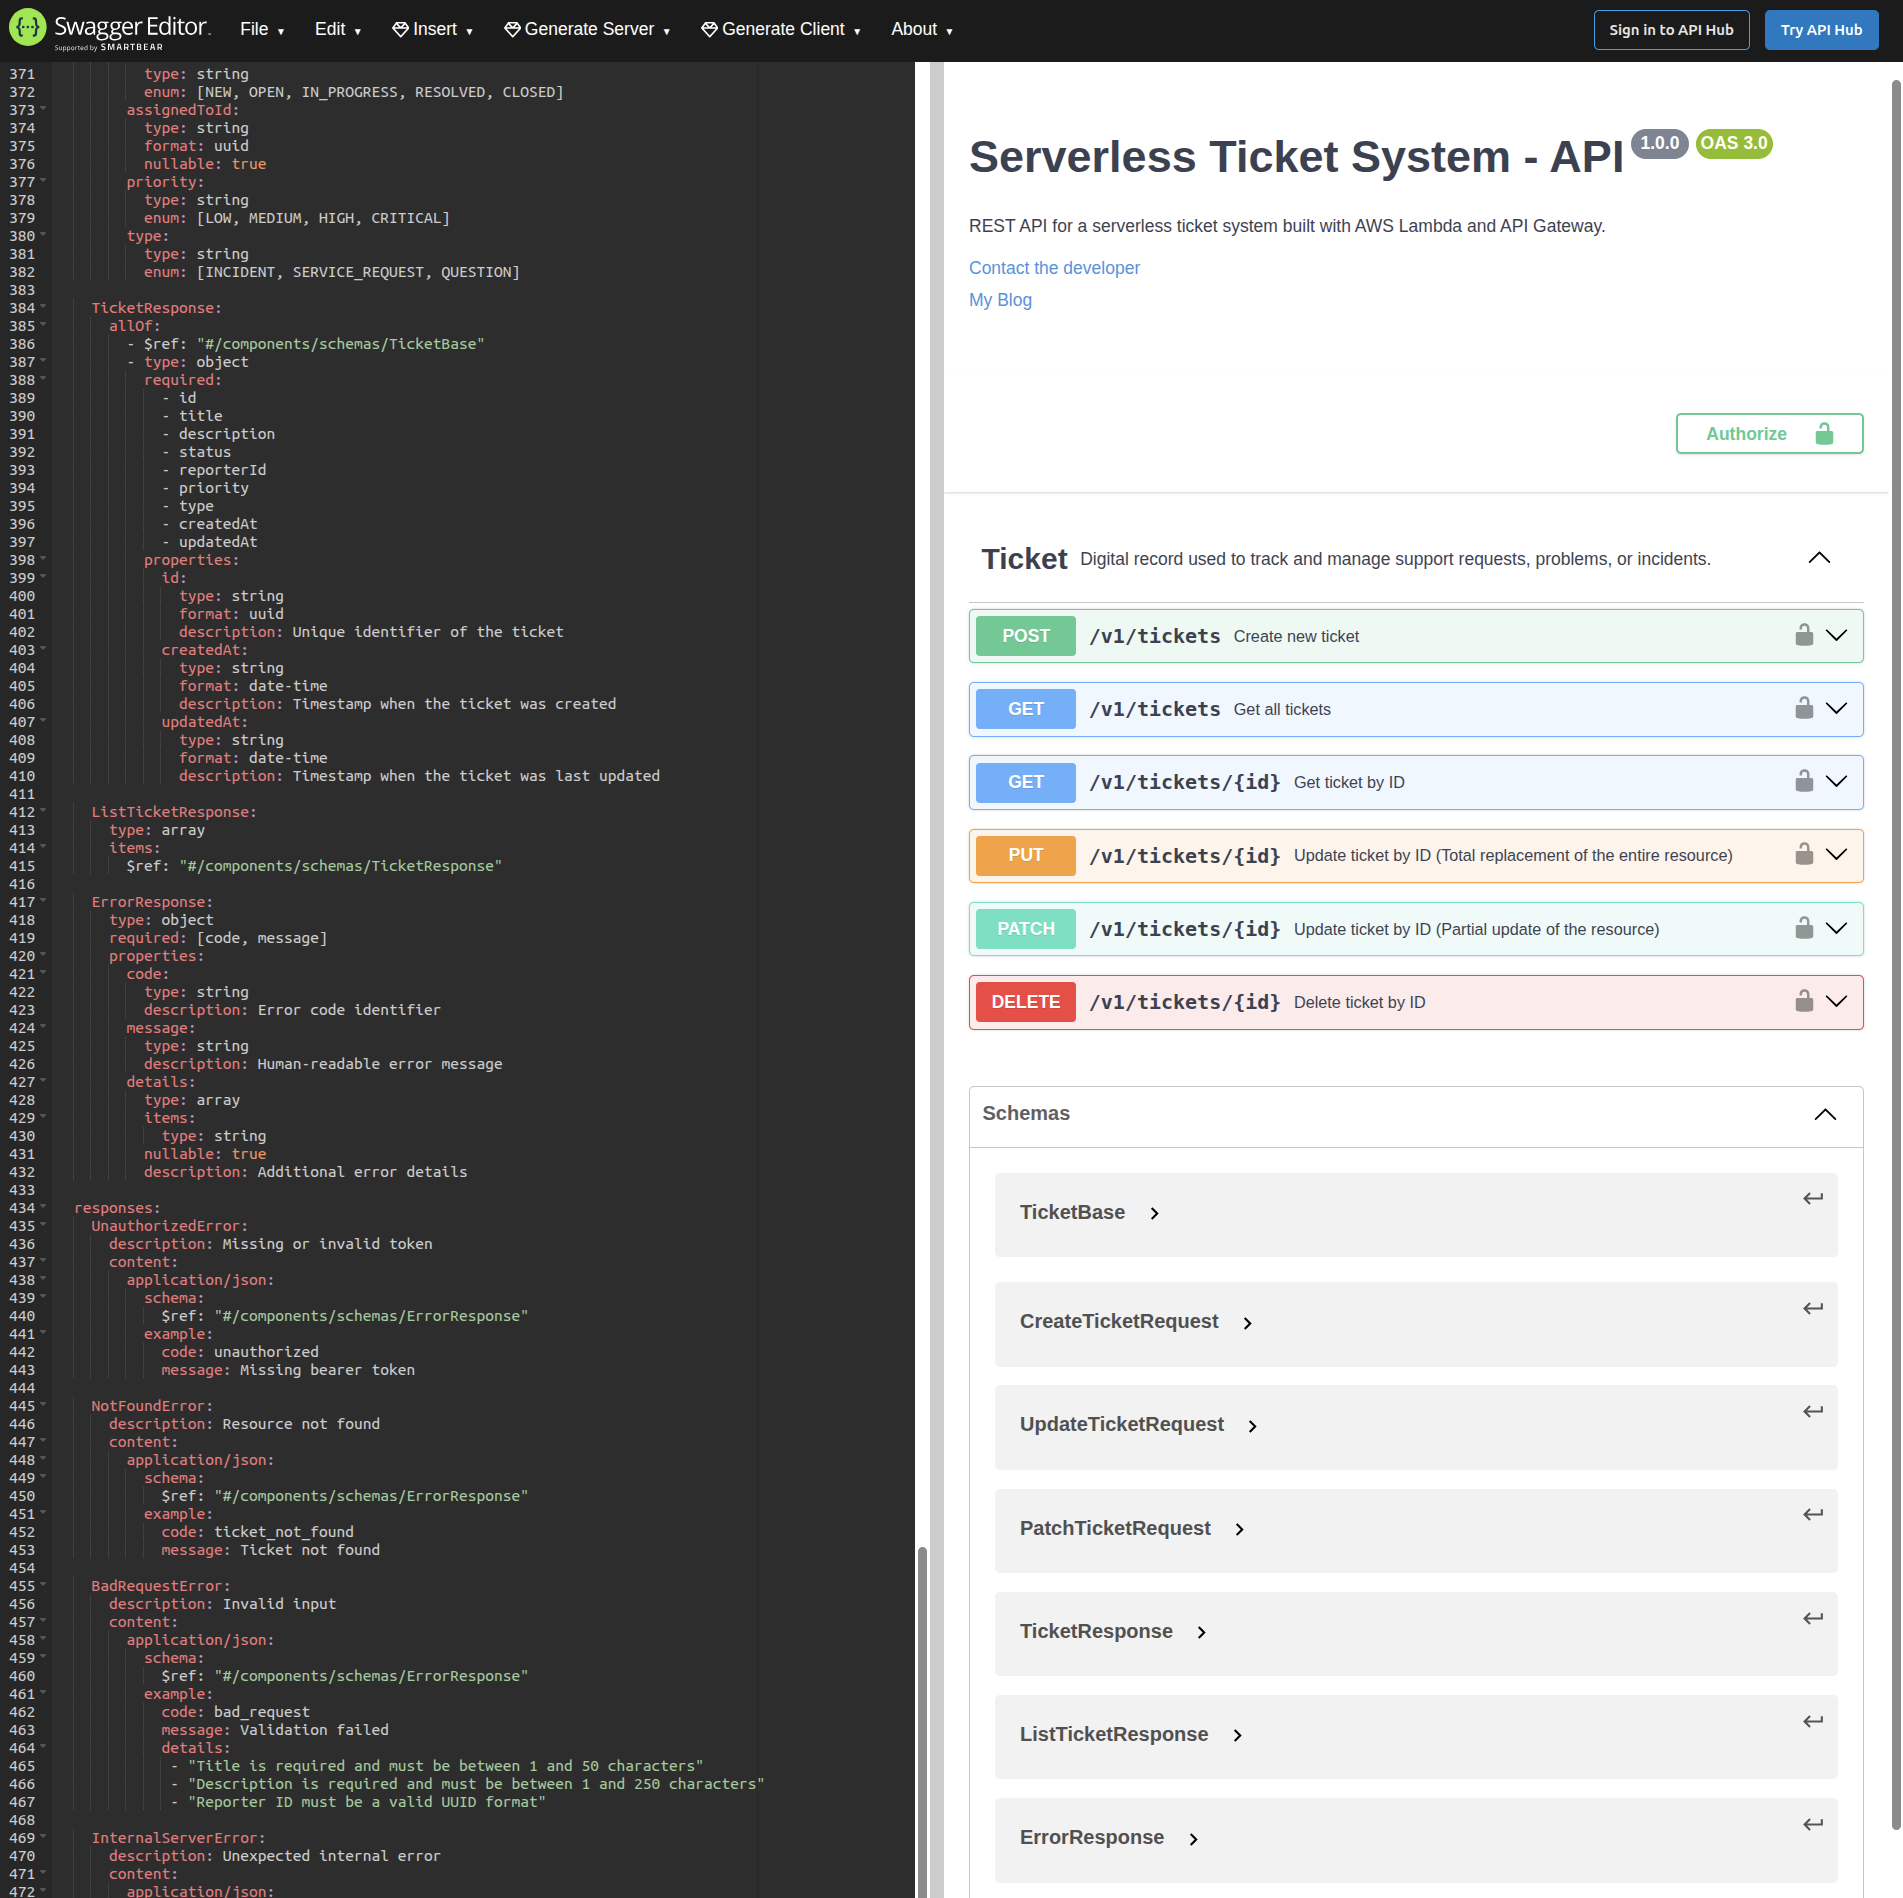Image resolution: width=1903 pixels, height=1898 pixels.
Task: Expand the POST /v1/tickets operation
Action: coord(1837,635)
